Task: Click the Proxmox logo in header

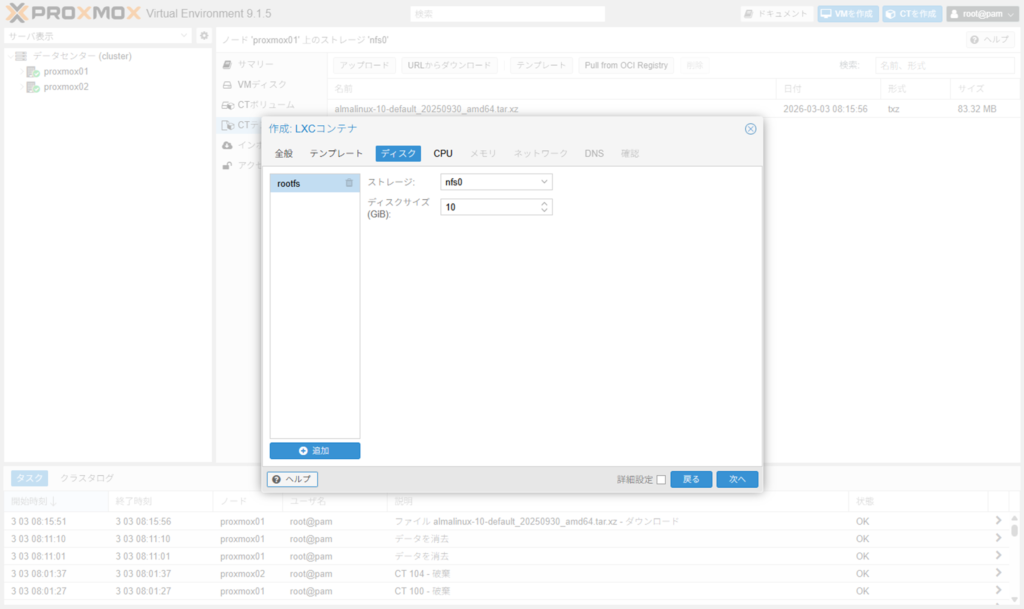Action: [72, 14]
